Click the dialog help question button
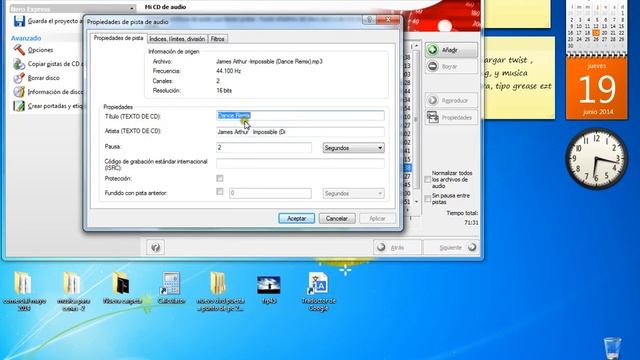 tap(369, 20)
